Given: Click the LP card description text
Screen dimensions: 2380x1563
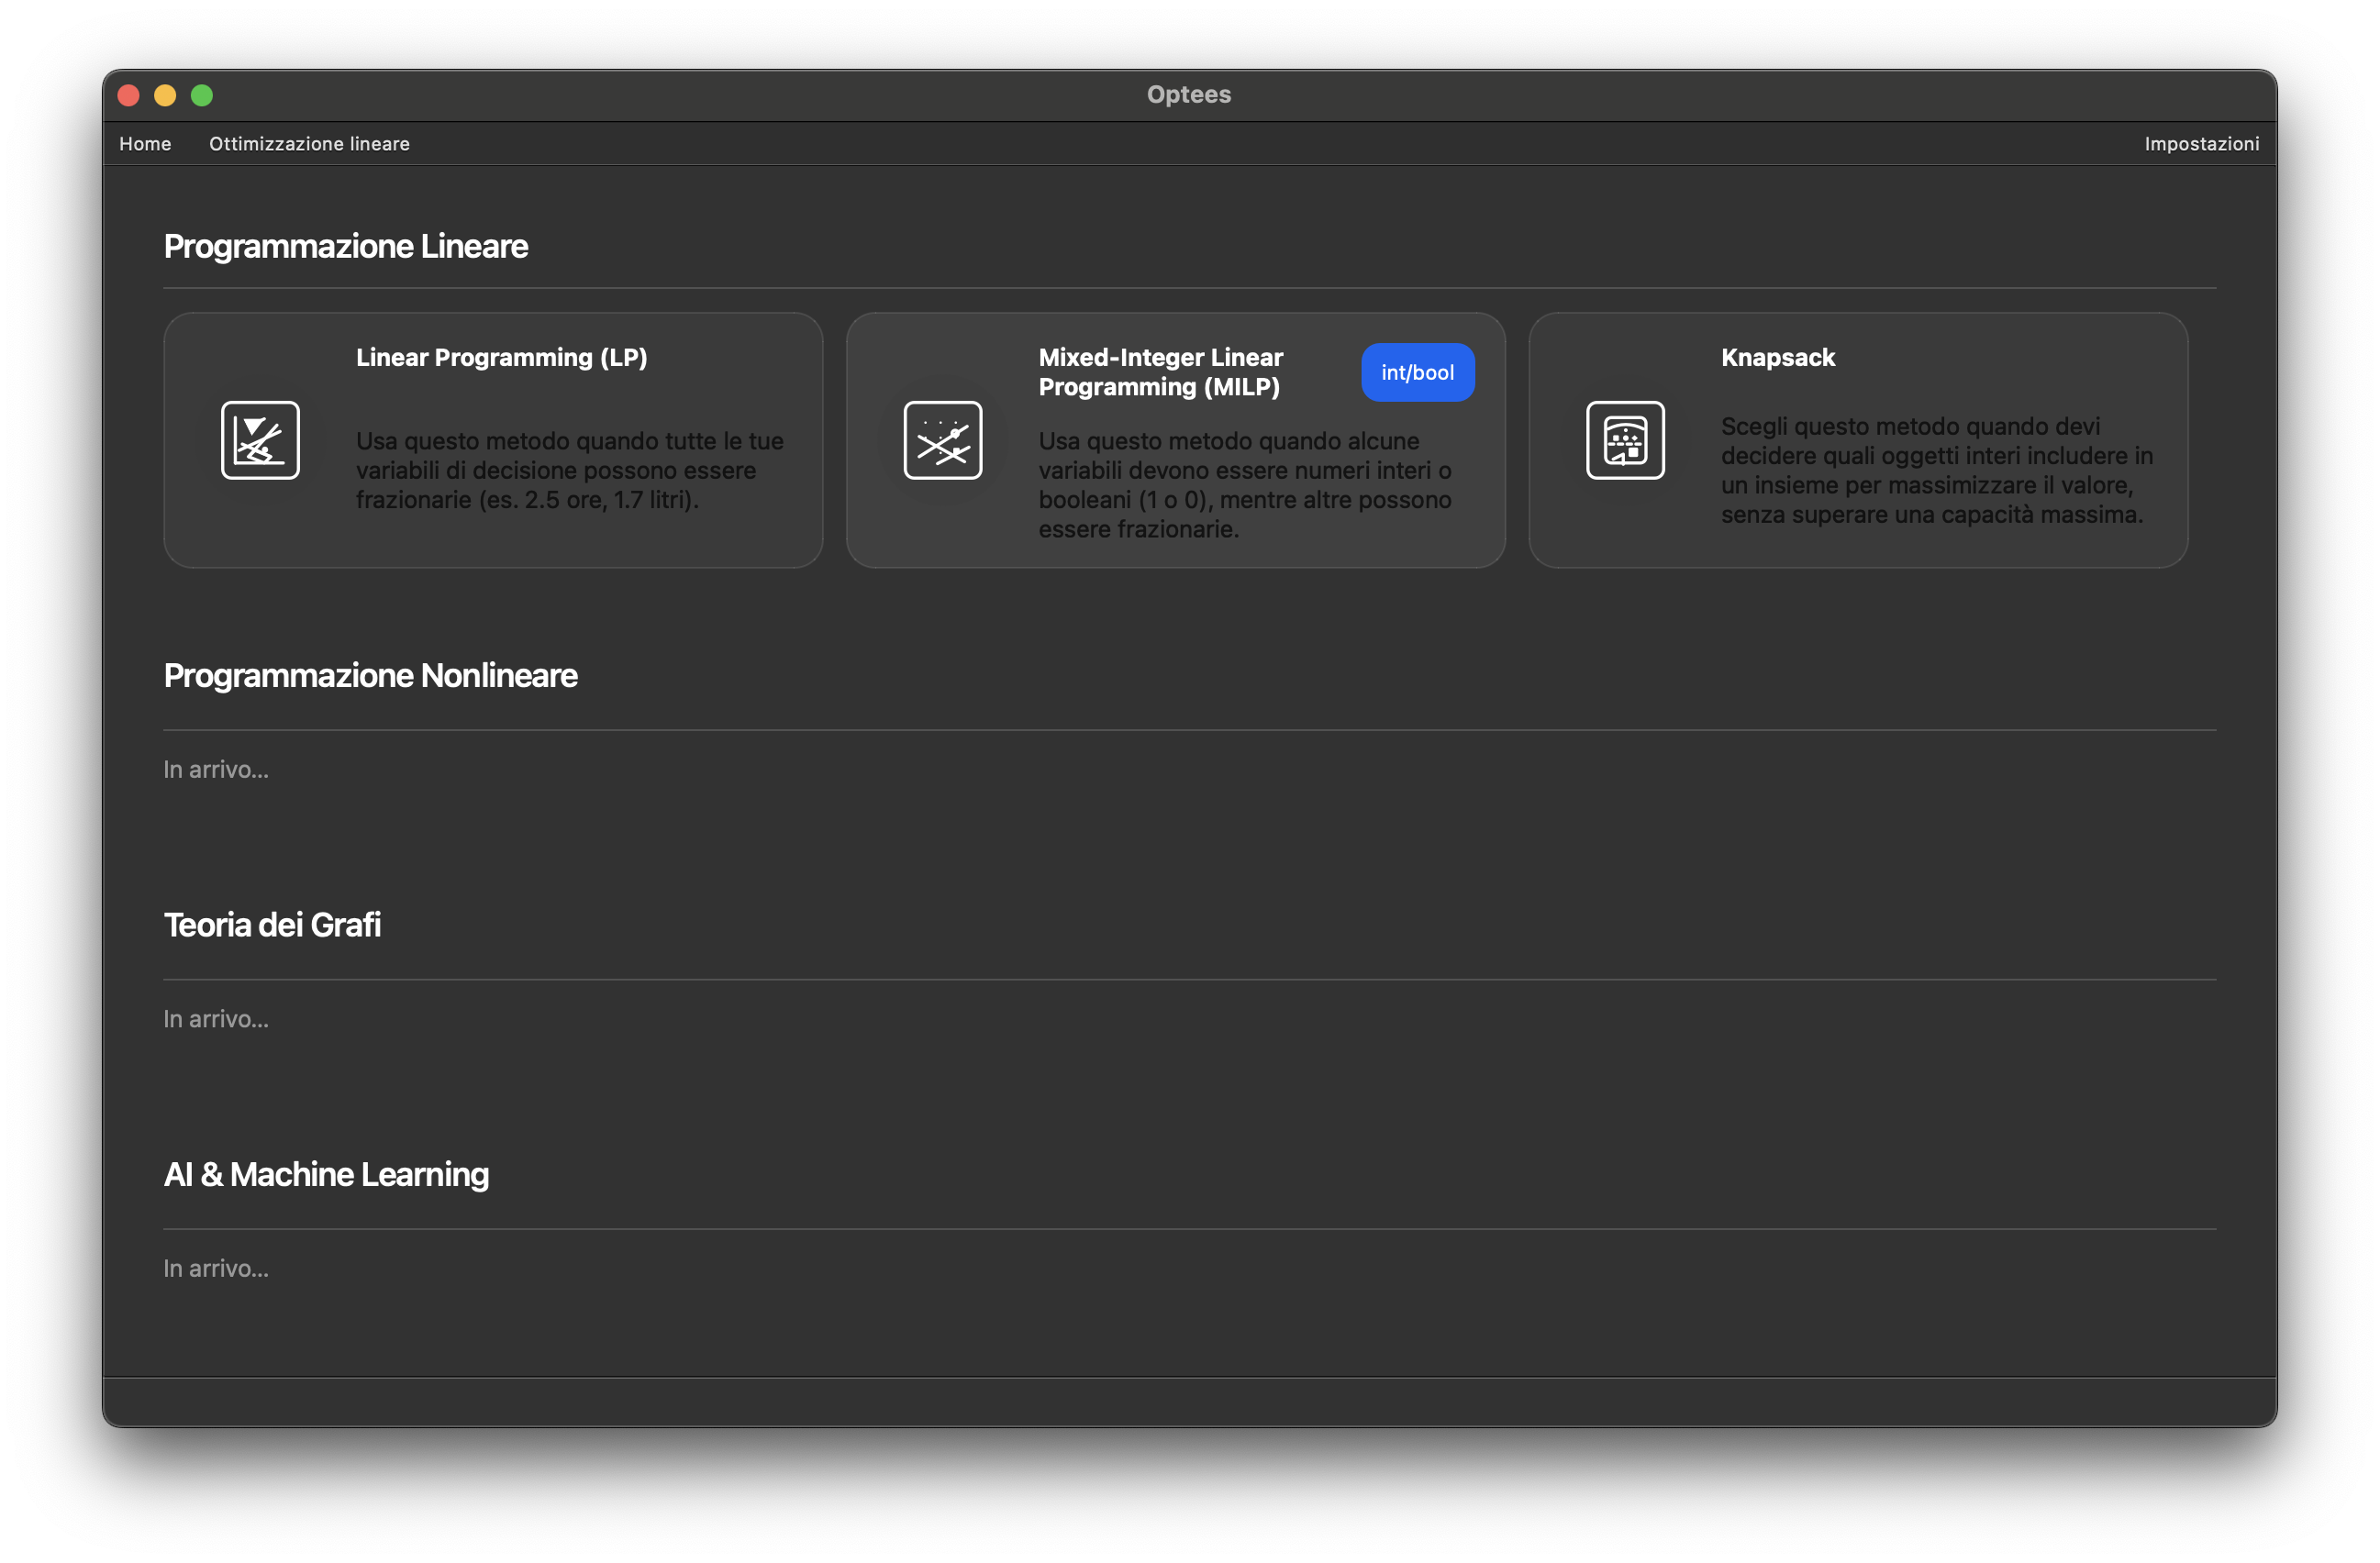Looking at the screenshot, I should pyautogui.click(x=569, y=470).
